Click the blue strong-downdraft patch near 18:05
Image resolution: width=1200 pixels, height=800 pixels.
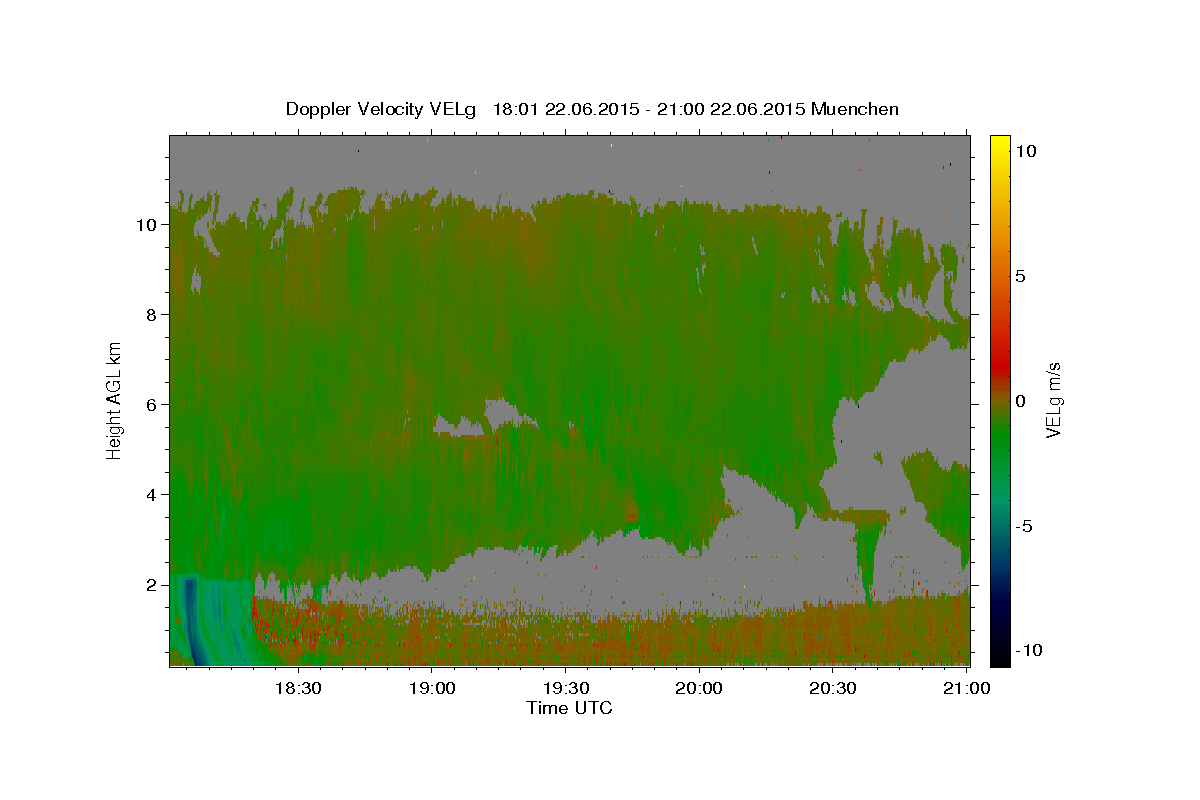click(x=191, y=620)
